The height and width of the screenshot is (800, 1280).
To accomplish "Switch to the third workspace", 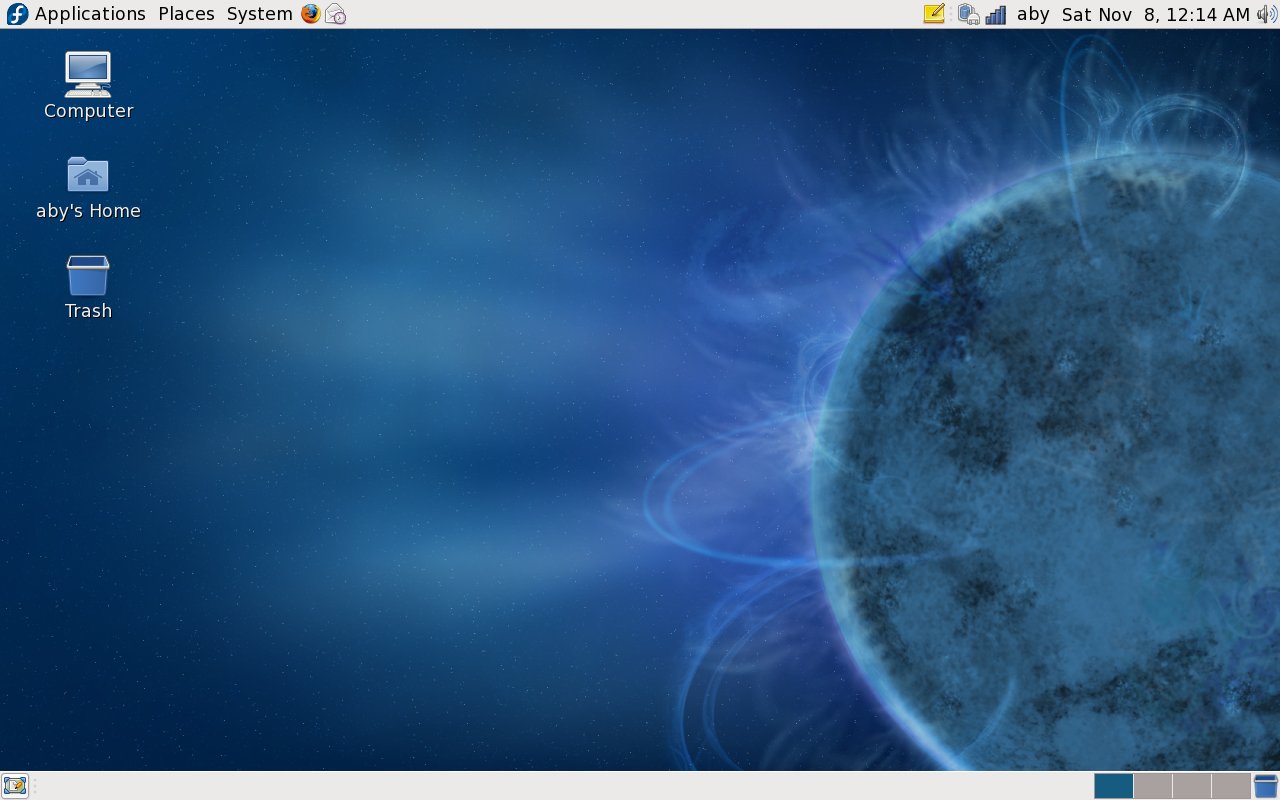I will pos(1192,786).
